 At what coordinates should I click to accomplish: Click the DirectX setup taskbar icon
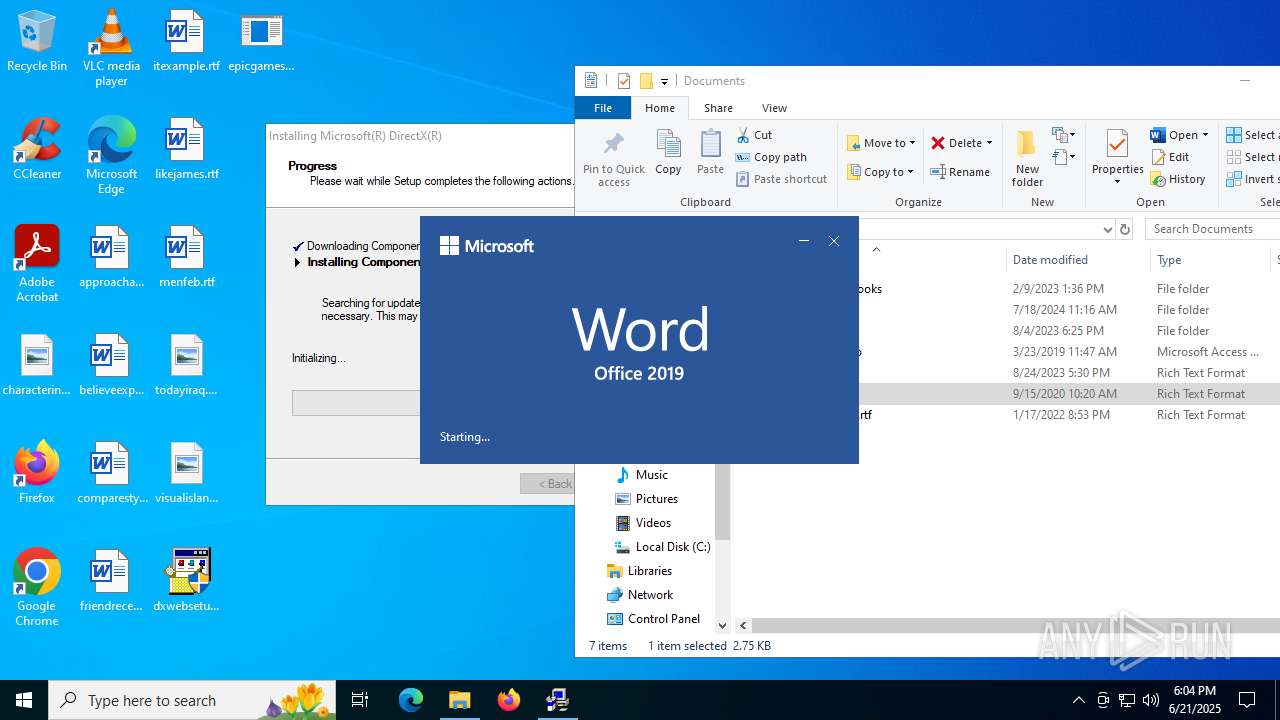(558, 700)
